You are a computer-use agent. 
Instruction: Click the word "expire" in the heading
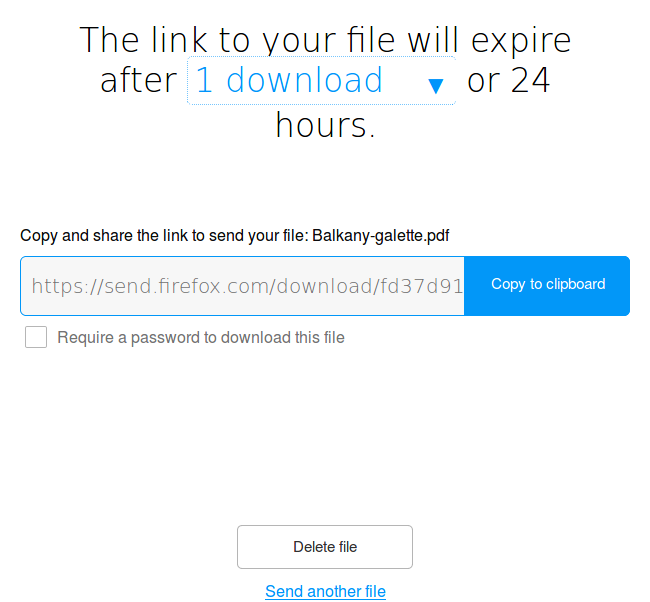(521, 41)
